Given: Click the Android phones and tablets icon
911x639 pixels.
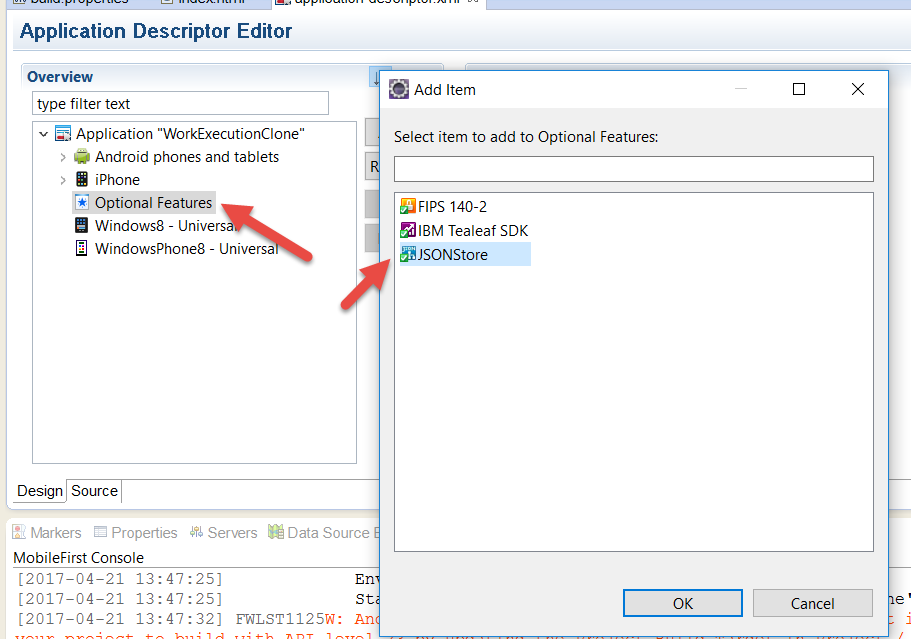Looking at the screenshot, I should coord(81,156).
